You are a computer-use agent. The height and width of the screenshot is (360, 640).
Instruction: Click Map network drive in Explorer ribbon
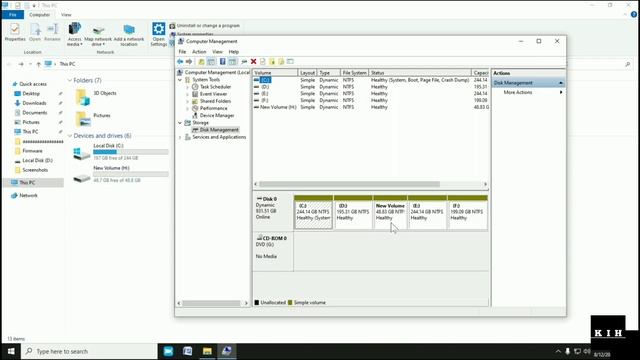tap(98, 34)
